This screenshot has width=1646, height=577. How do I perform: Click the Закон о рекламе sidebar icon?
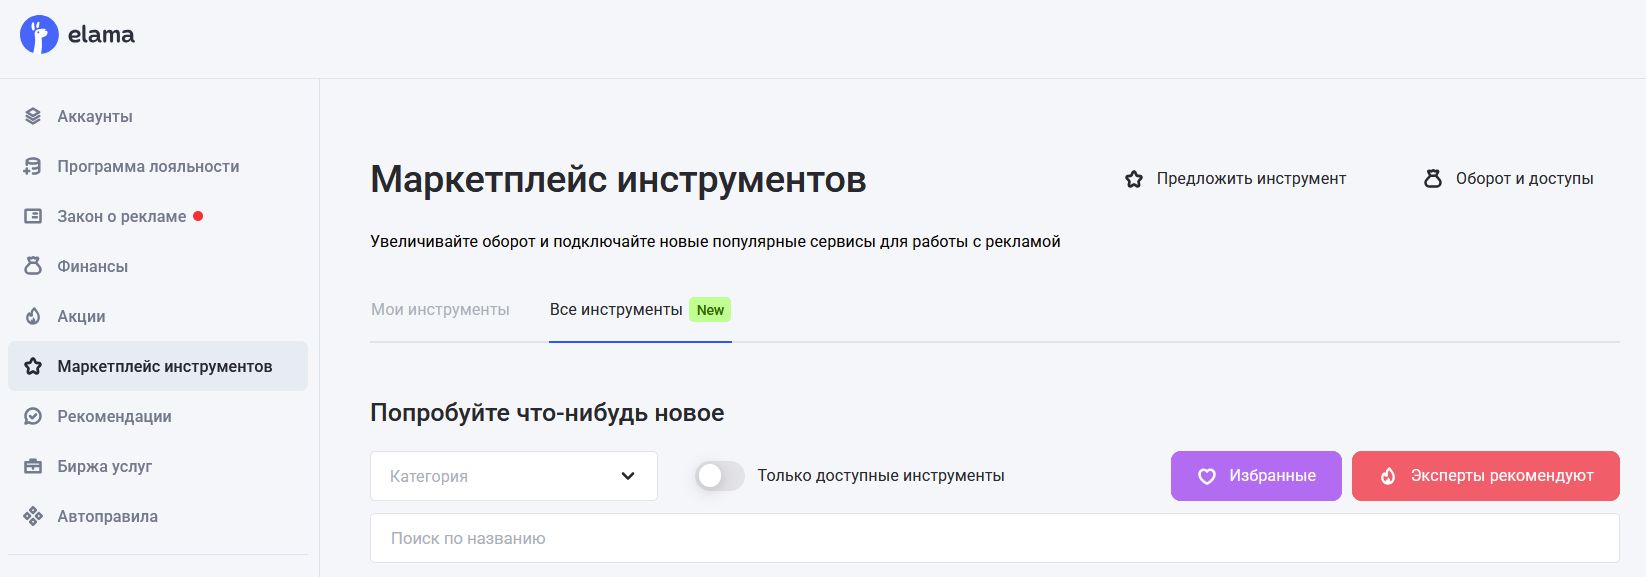(x=33, y=216)
